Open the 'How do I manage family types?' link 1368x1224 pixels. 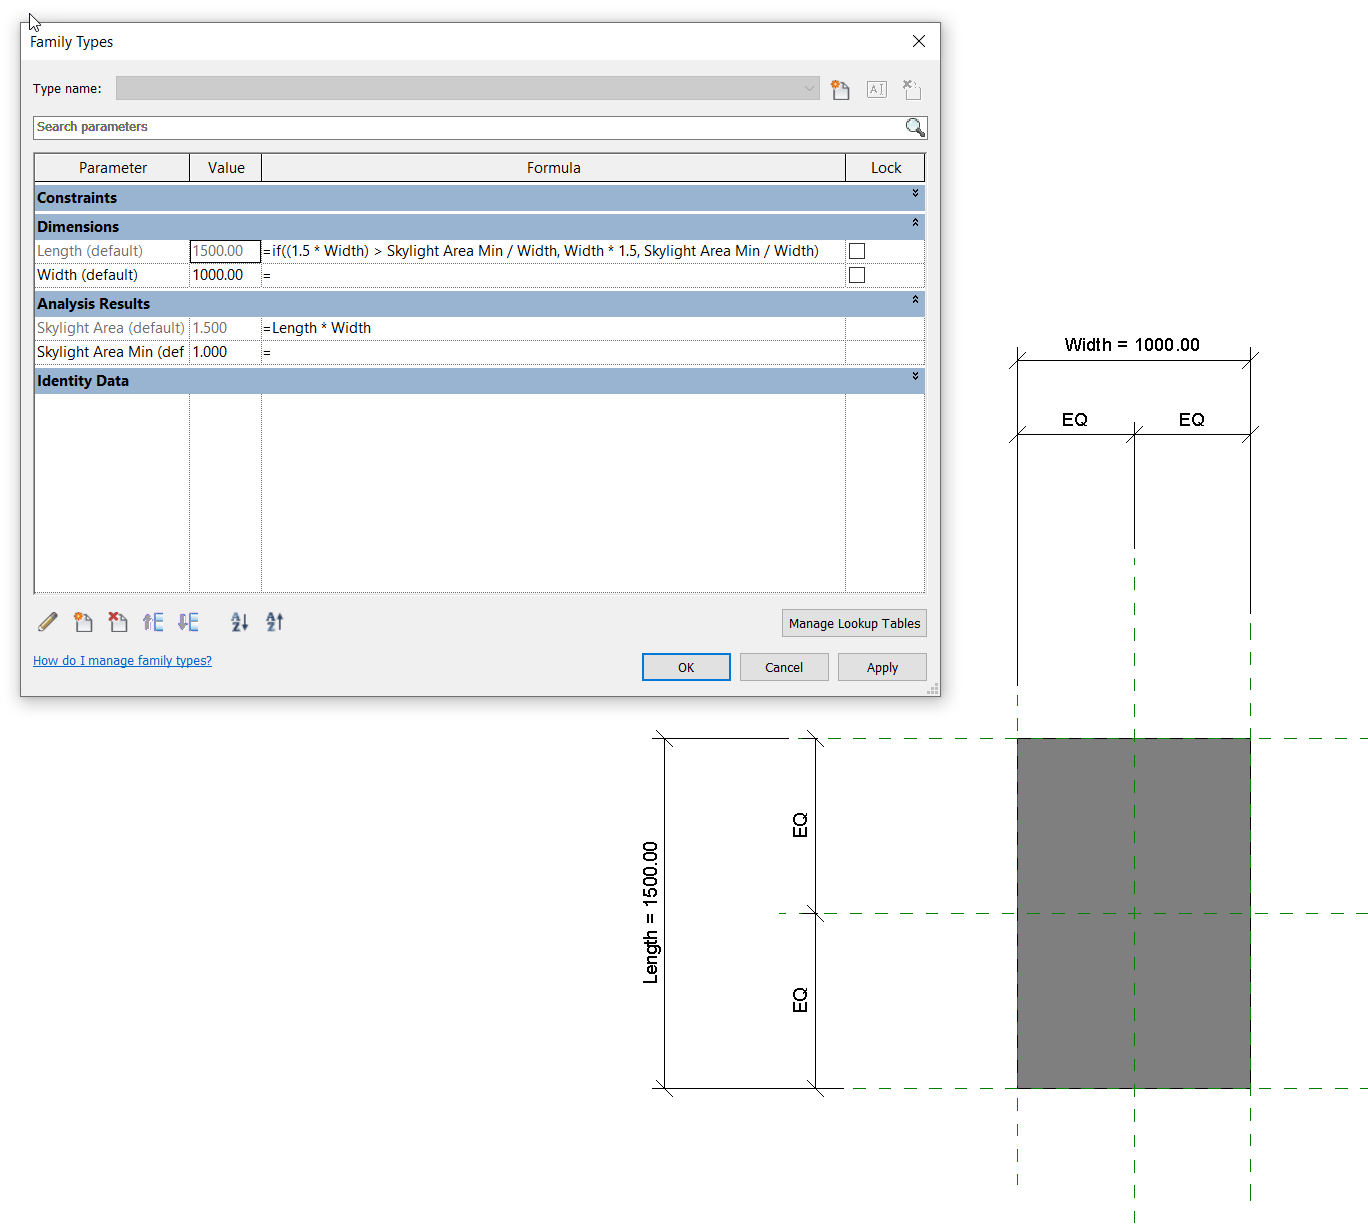click(122, 661)
